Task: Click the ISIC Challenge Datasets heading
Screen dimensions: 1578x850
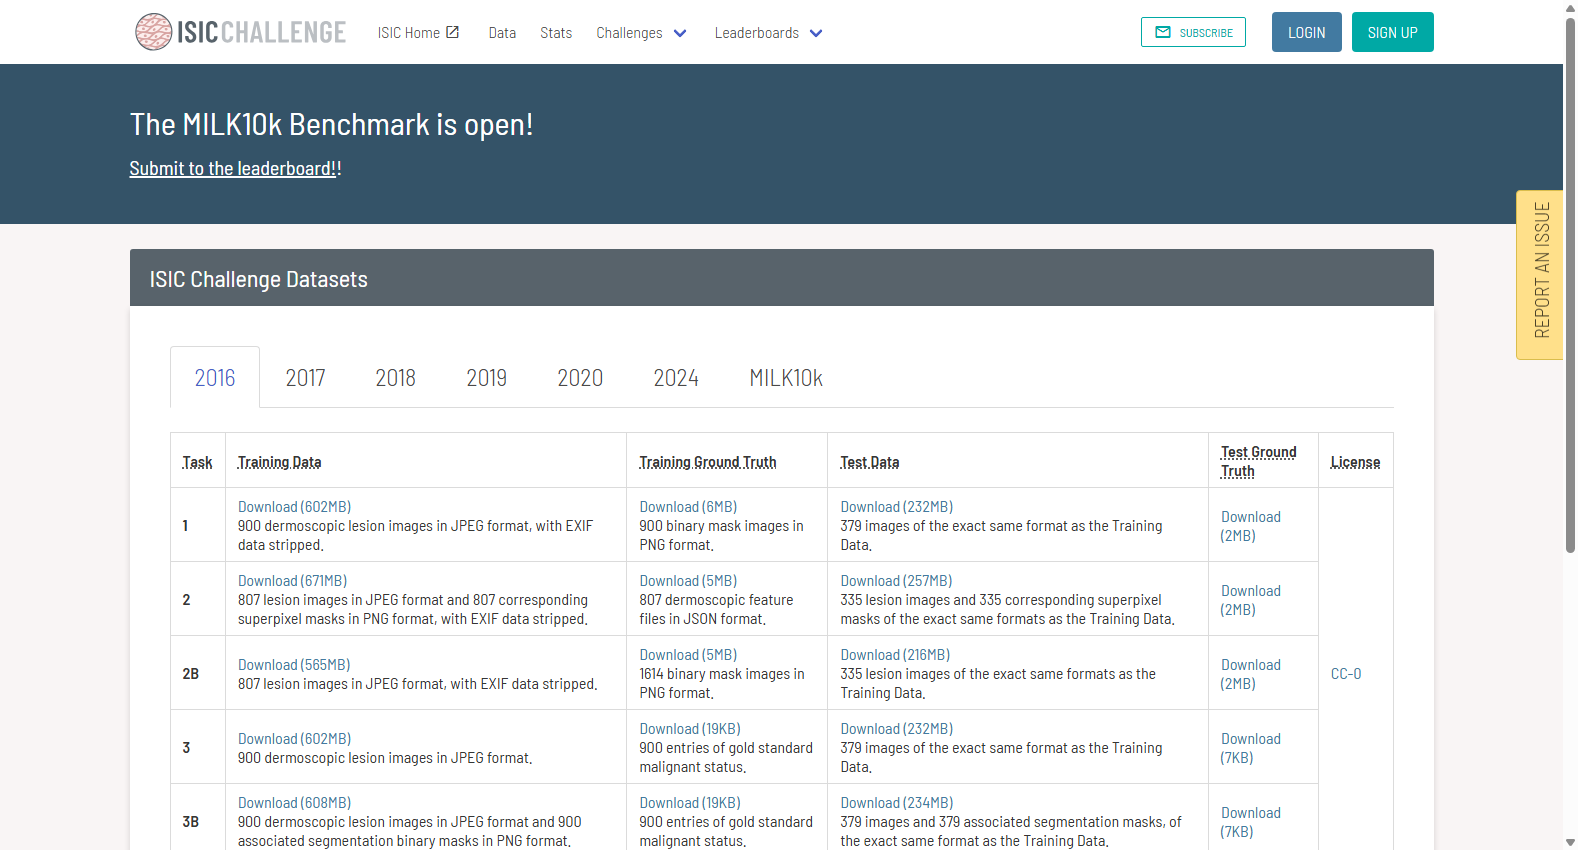Action: click(259, 279)
